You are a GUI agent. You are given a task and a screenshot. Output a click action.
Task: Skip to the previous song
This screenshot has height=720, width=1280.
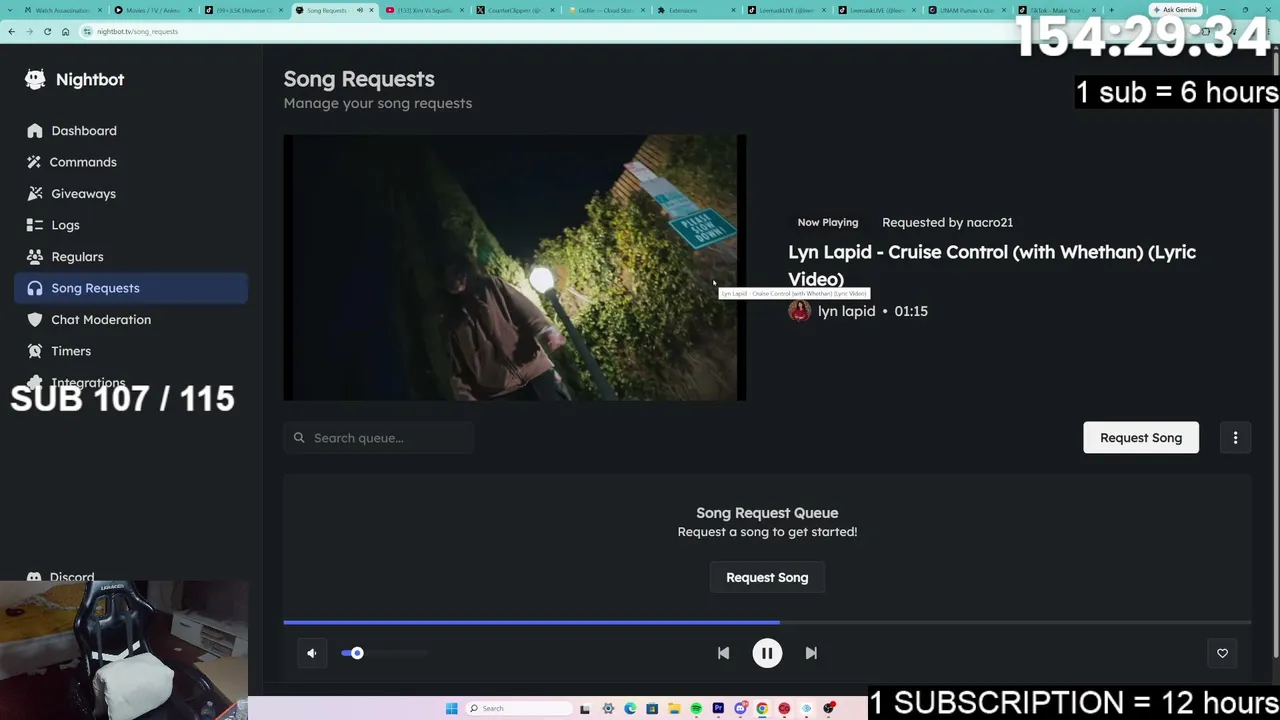[x=723, y=653]
